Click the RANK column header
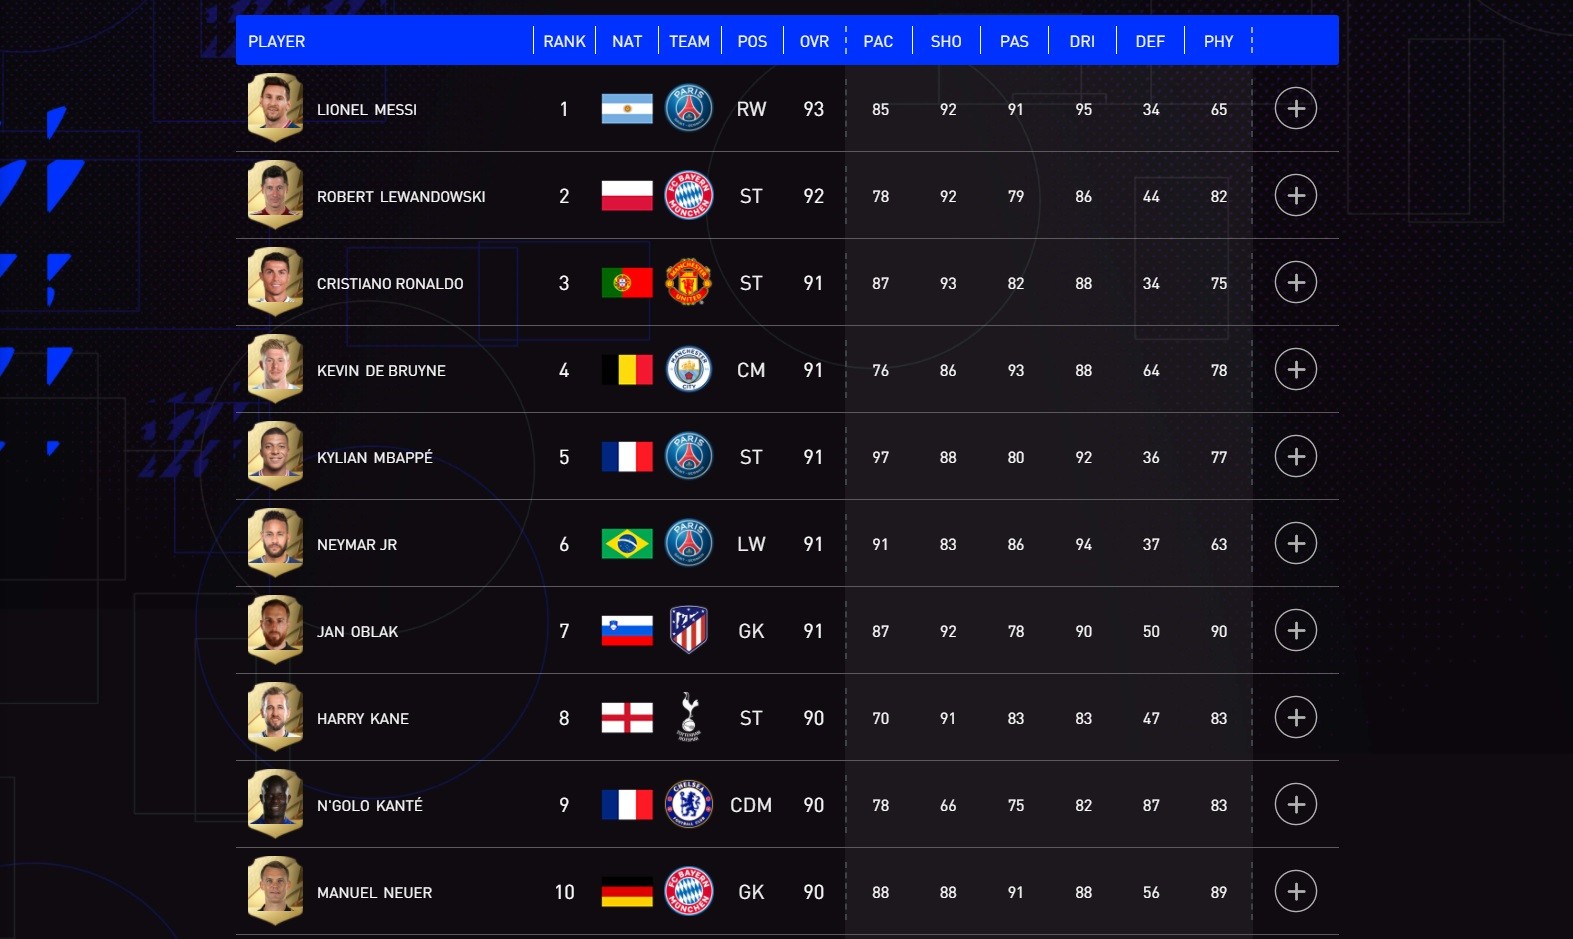Image resolution: width=1573 pixels, height=939 pixels. 564,41
